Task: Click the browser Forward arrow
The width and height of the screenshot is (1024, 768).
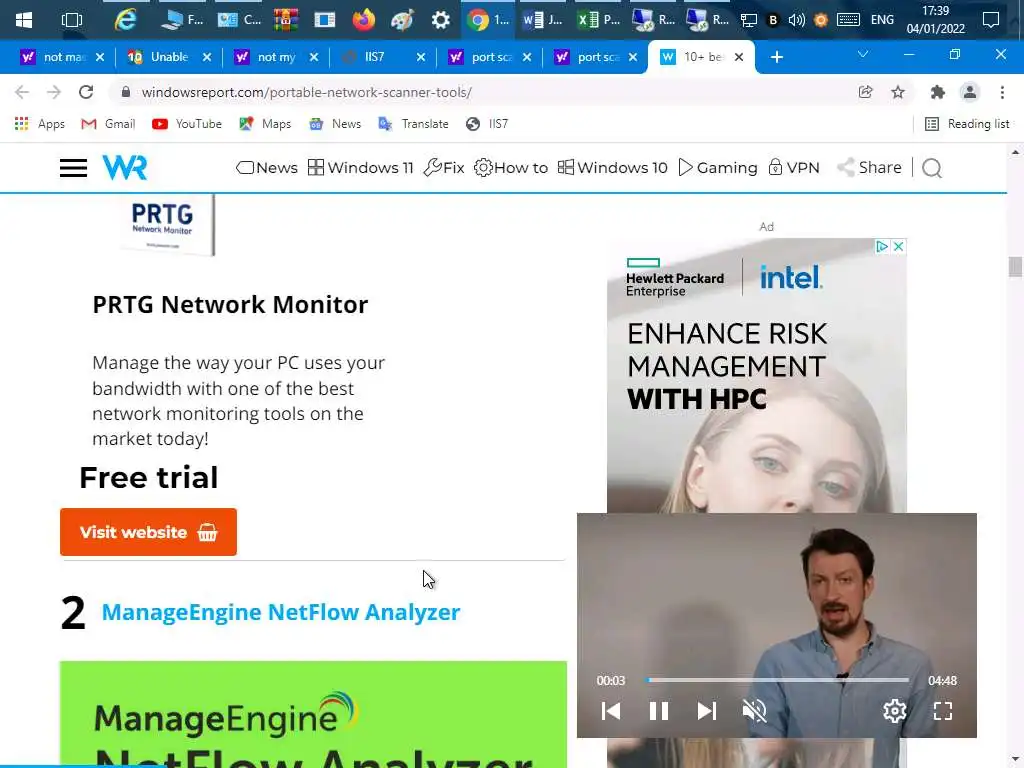Action: coord(54,92)
